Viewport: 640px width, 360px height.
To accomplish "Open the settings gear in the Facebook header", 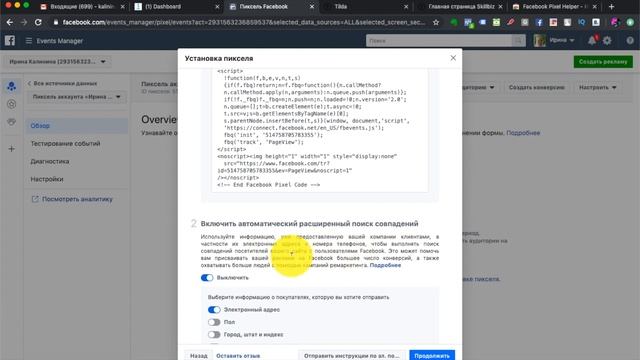I will 607,40.
